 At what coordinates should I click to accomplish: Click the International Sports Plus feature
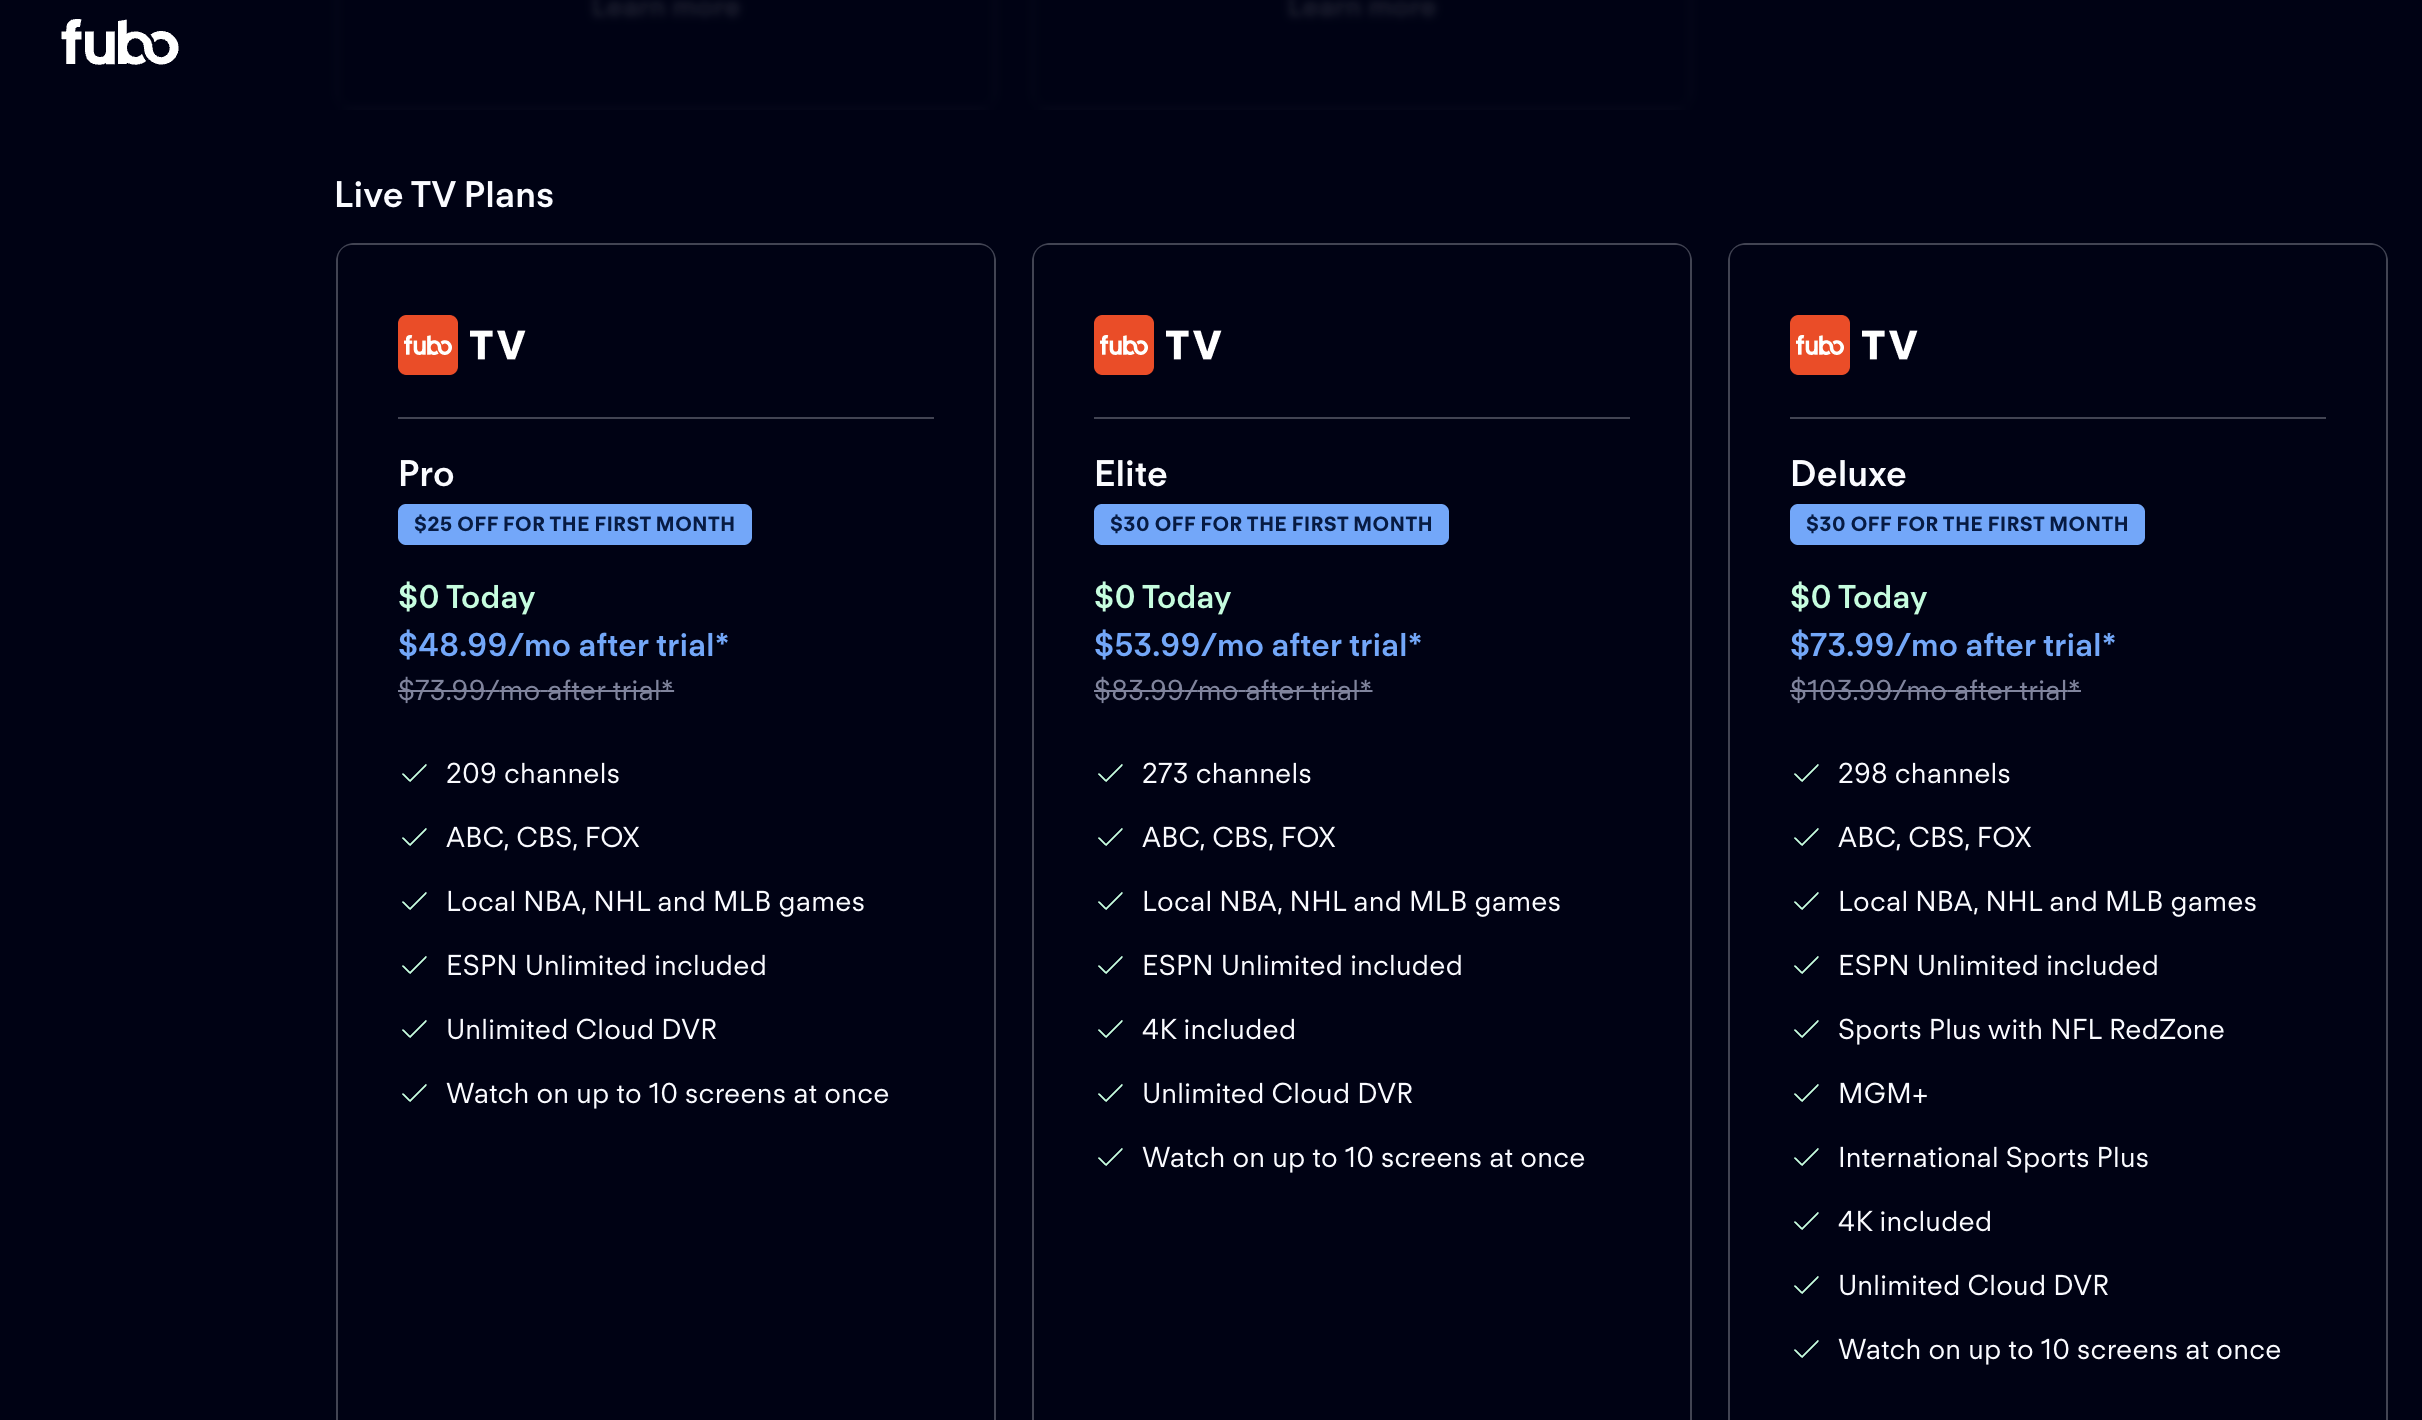(1992, 1157)
